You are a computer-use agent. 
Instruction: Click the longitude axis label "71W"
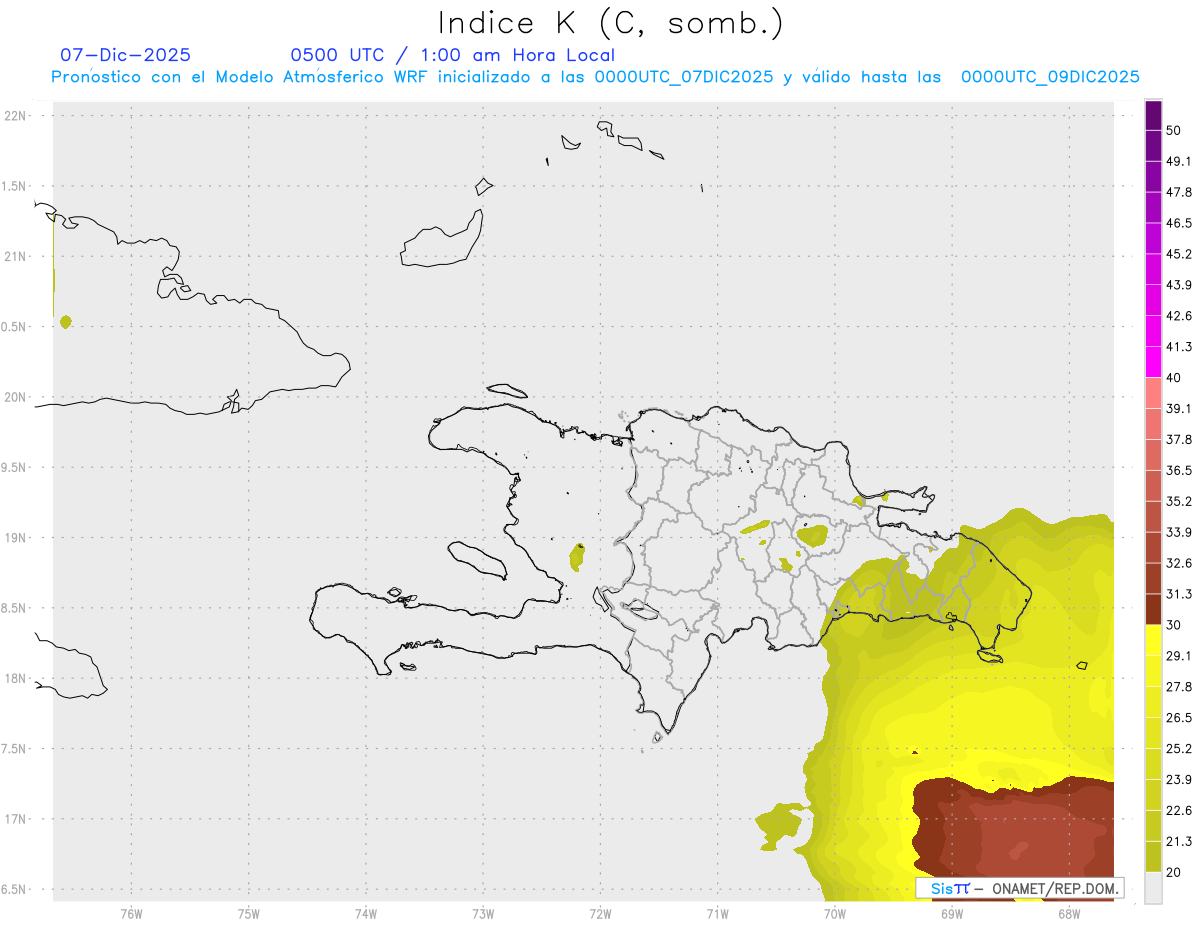717,914
